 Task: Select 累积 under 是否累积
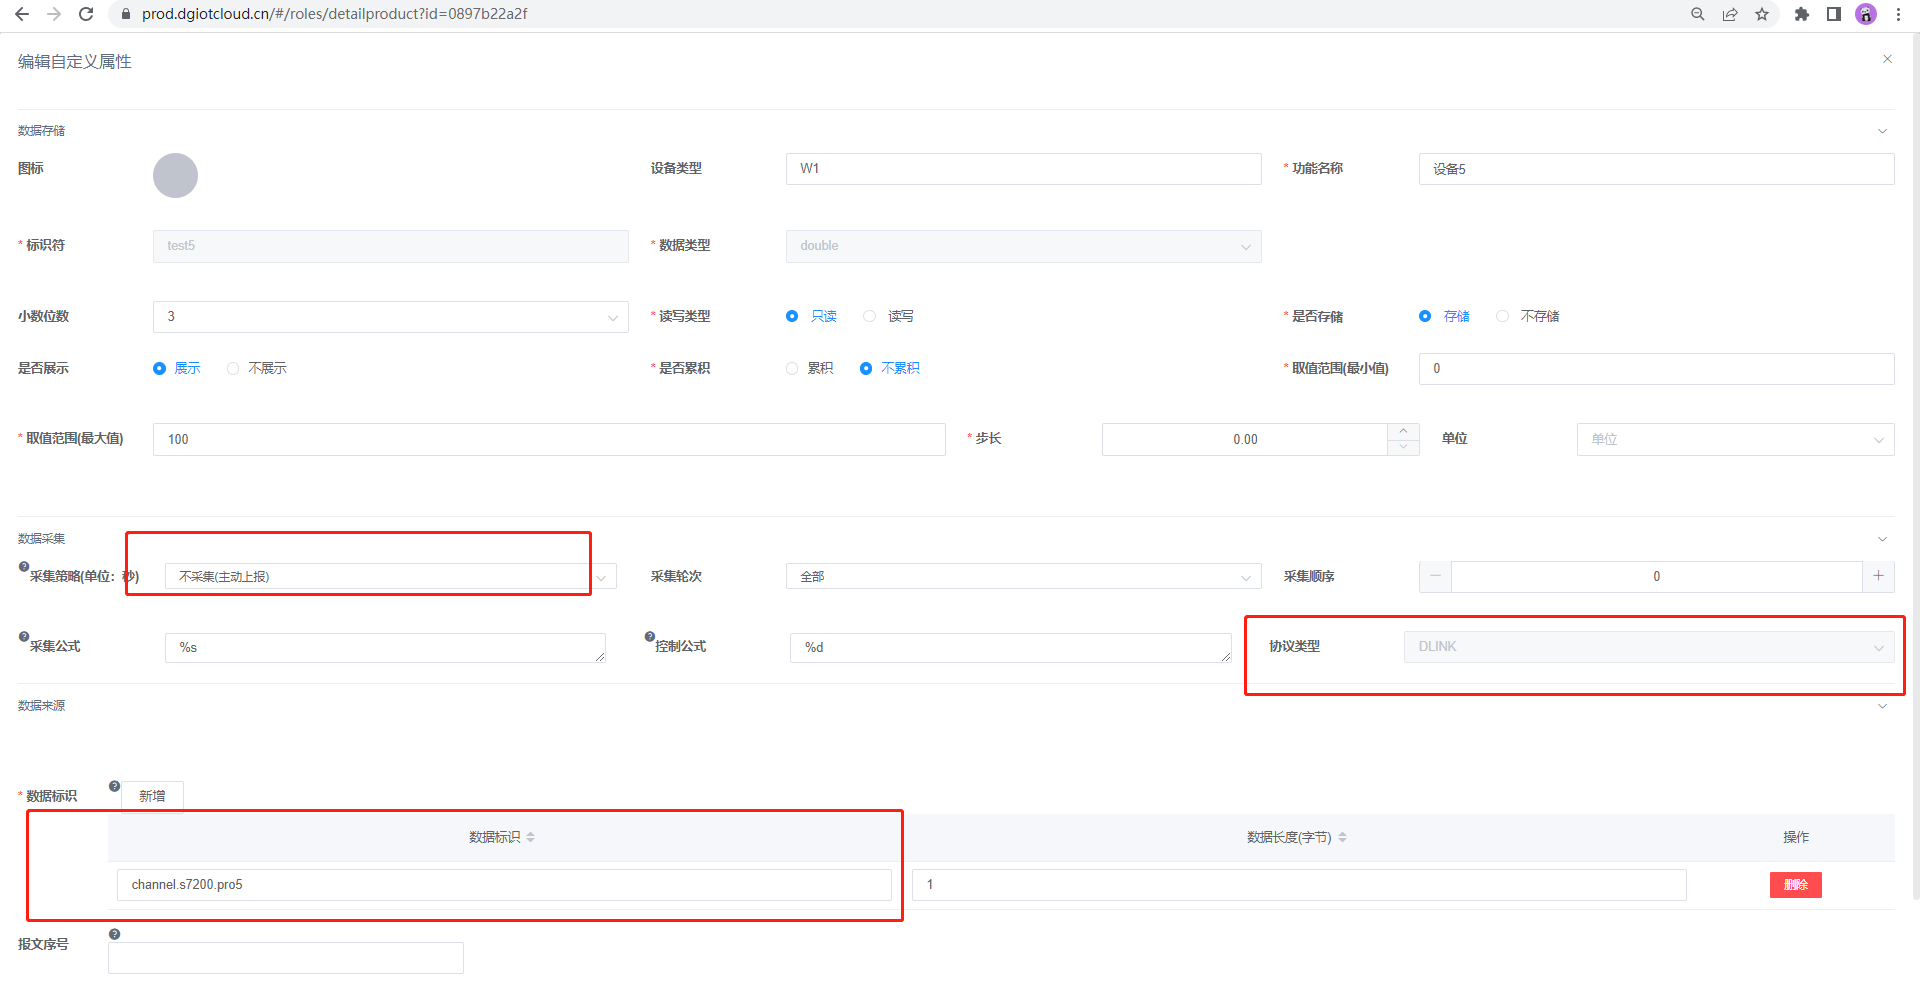pyautogui.click(x=791, y=368)
